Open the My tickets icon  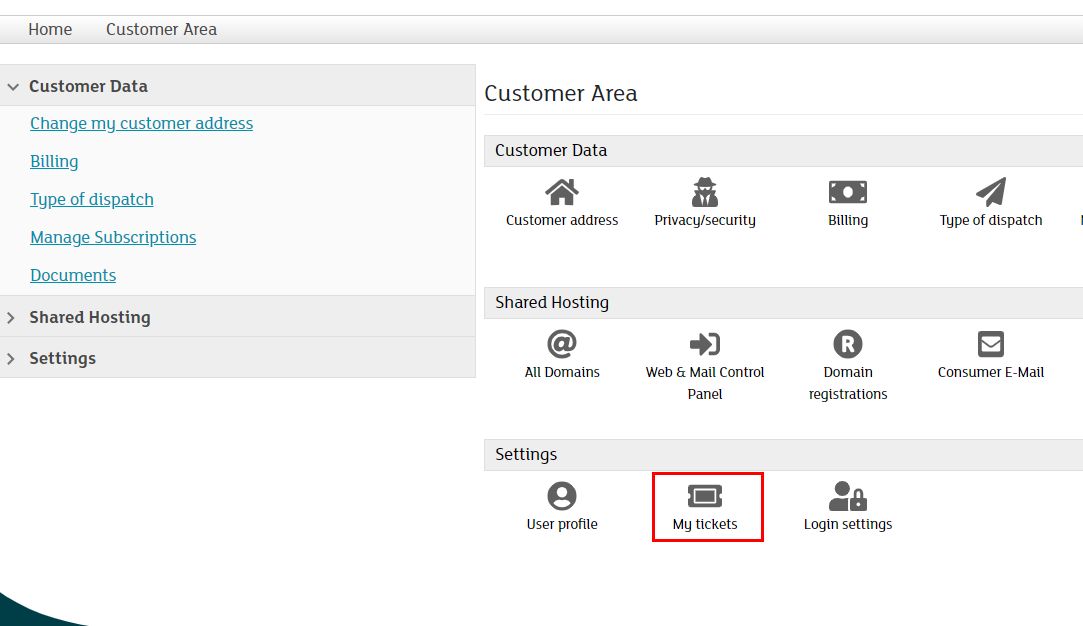[x=705, y=496]
